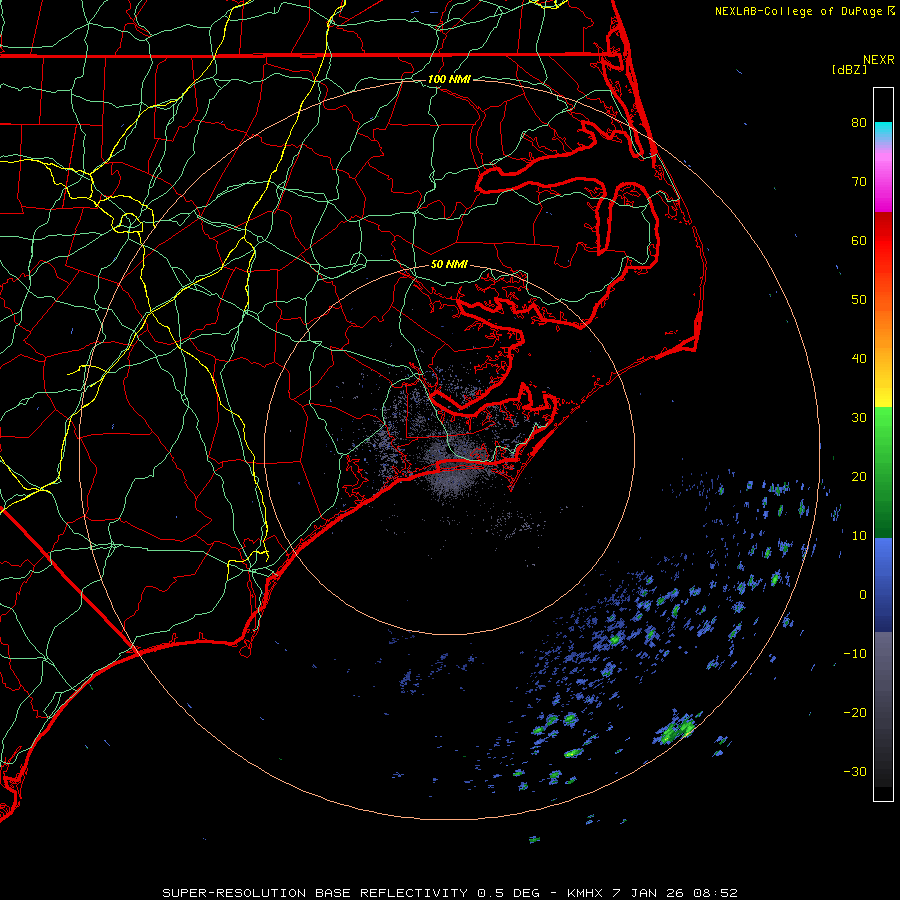The width and height of the screenshot is (900, 900).
Task: Click the 20 value on dBZ scale
Action: coord(859,476)
